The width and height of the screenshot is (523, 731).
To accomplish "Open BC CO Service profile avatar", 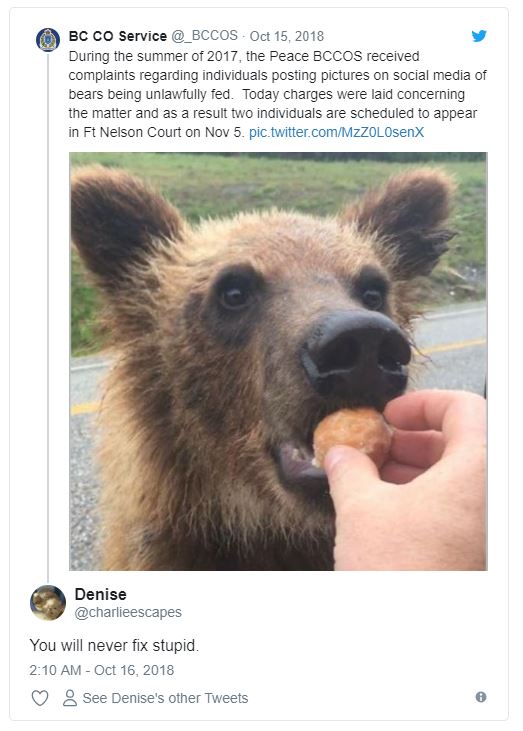I will (48, 40).
